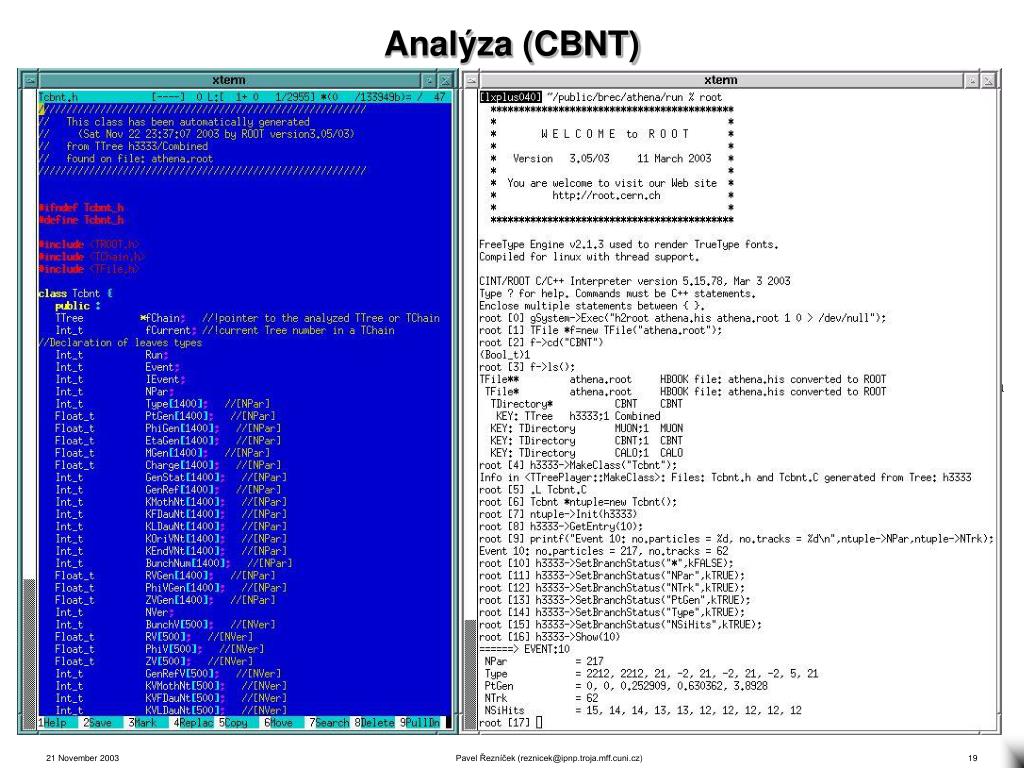Click the 'Declaration of leaves types' comment
Image resolution: width=1024 pixels, height=768 pixels.
tap(120, 342)
